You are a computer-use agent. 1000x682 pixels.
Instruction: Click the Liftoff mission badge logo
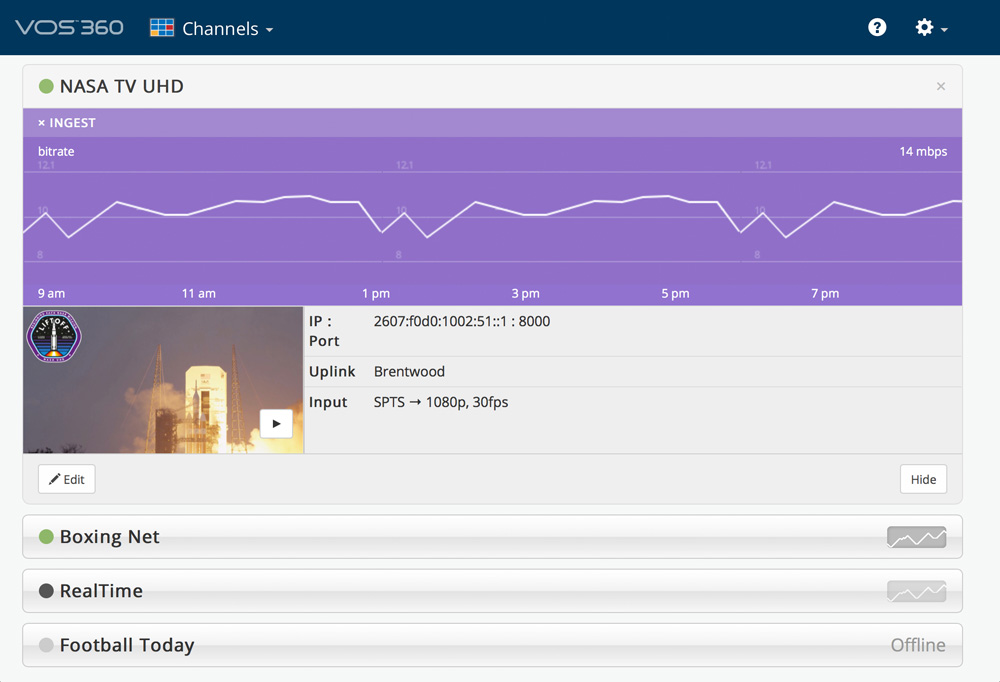point(54,336)
